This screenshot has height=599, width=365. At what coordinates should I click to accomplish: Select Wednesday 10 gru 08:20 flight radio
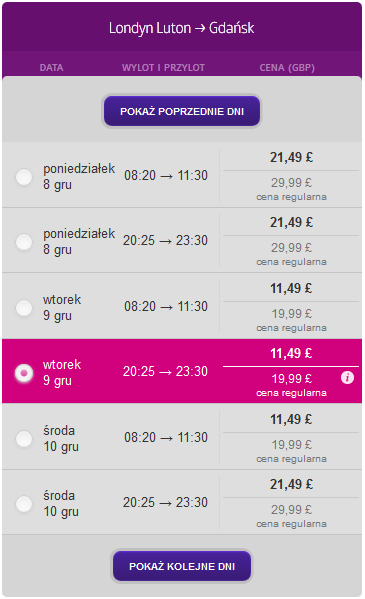(24, 439)
